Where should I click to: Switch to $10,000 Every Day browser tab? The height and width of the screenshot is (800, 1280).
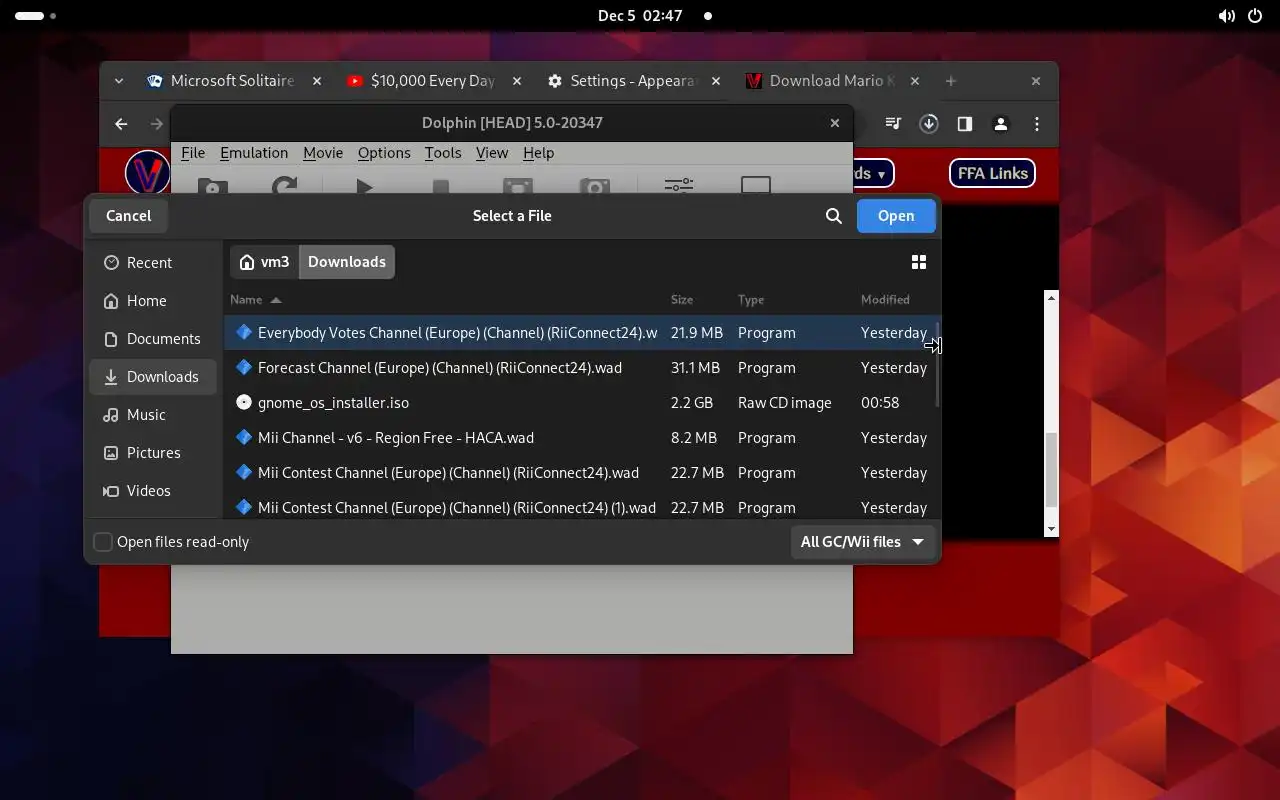432,81
